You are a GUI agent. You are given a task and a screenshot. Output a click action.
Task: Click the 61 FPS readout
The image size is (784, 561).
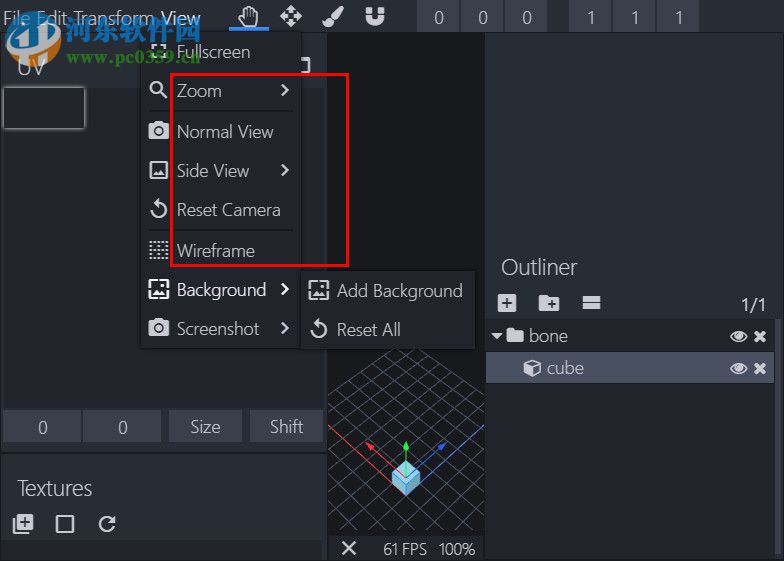(x=405, y=549)
